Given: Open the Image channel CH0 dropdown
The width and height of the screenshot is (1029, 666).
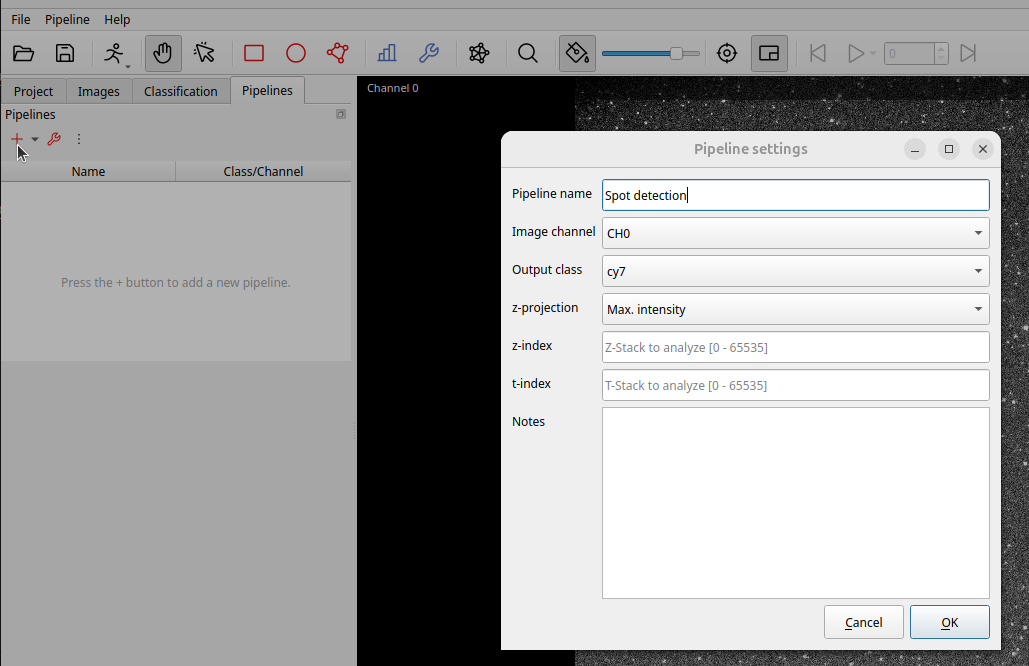Looking at the screenshot, I should pyautogui.click(x=795, y=233).
